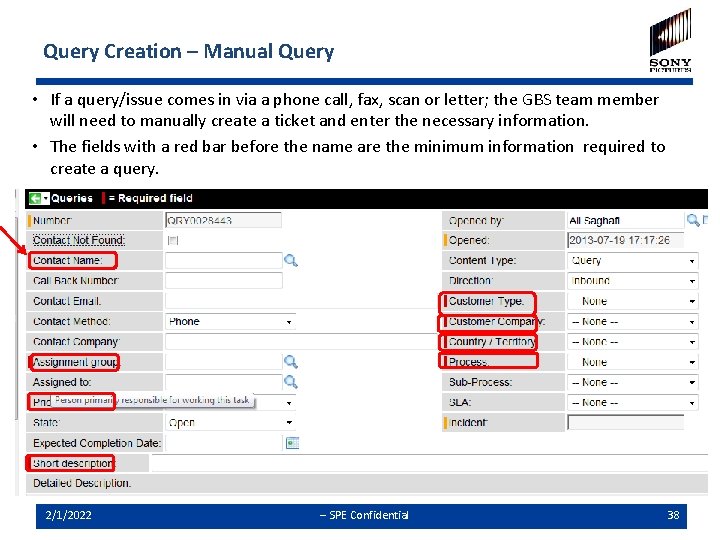Open the Customer Company dropdown

coord(633,321)
